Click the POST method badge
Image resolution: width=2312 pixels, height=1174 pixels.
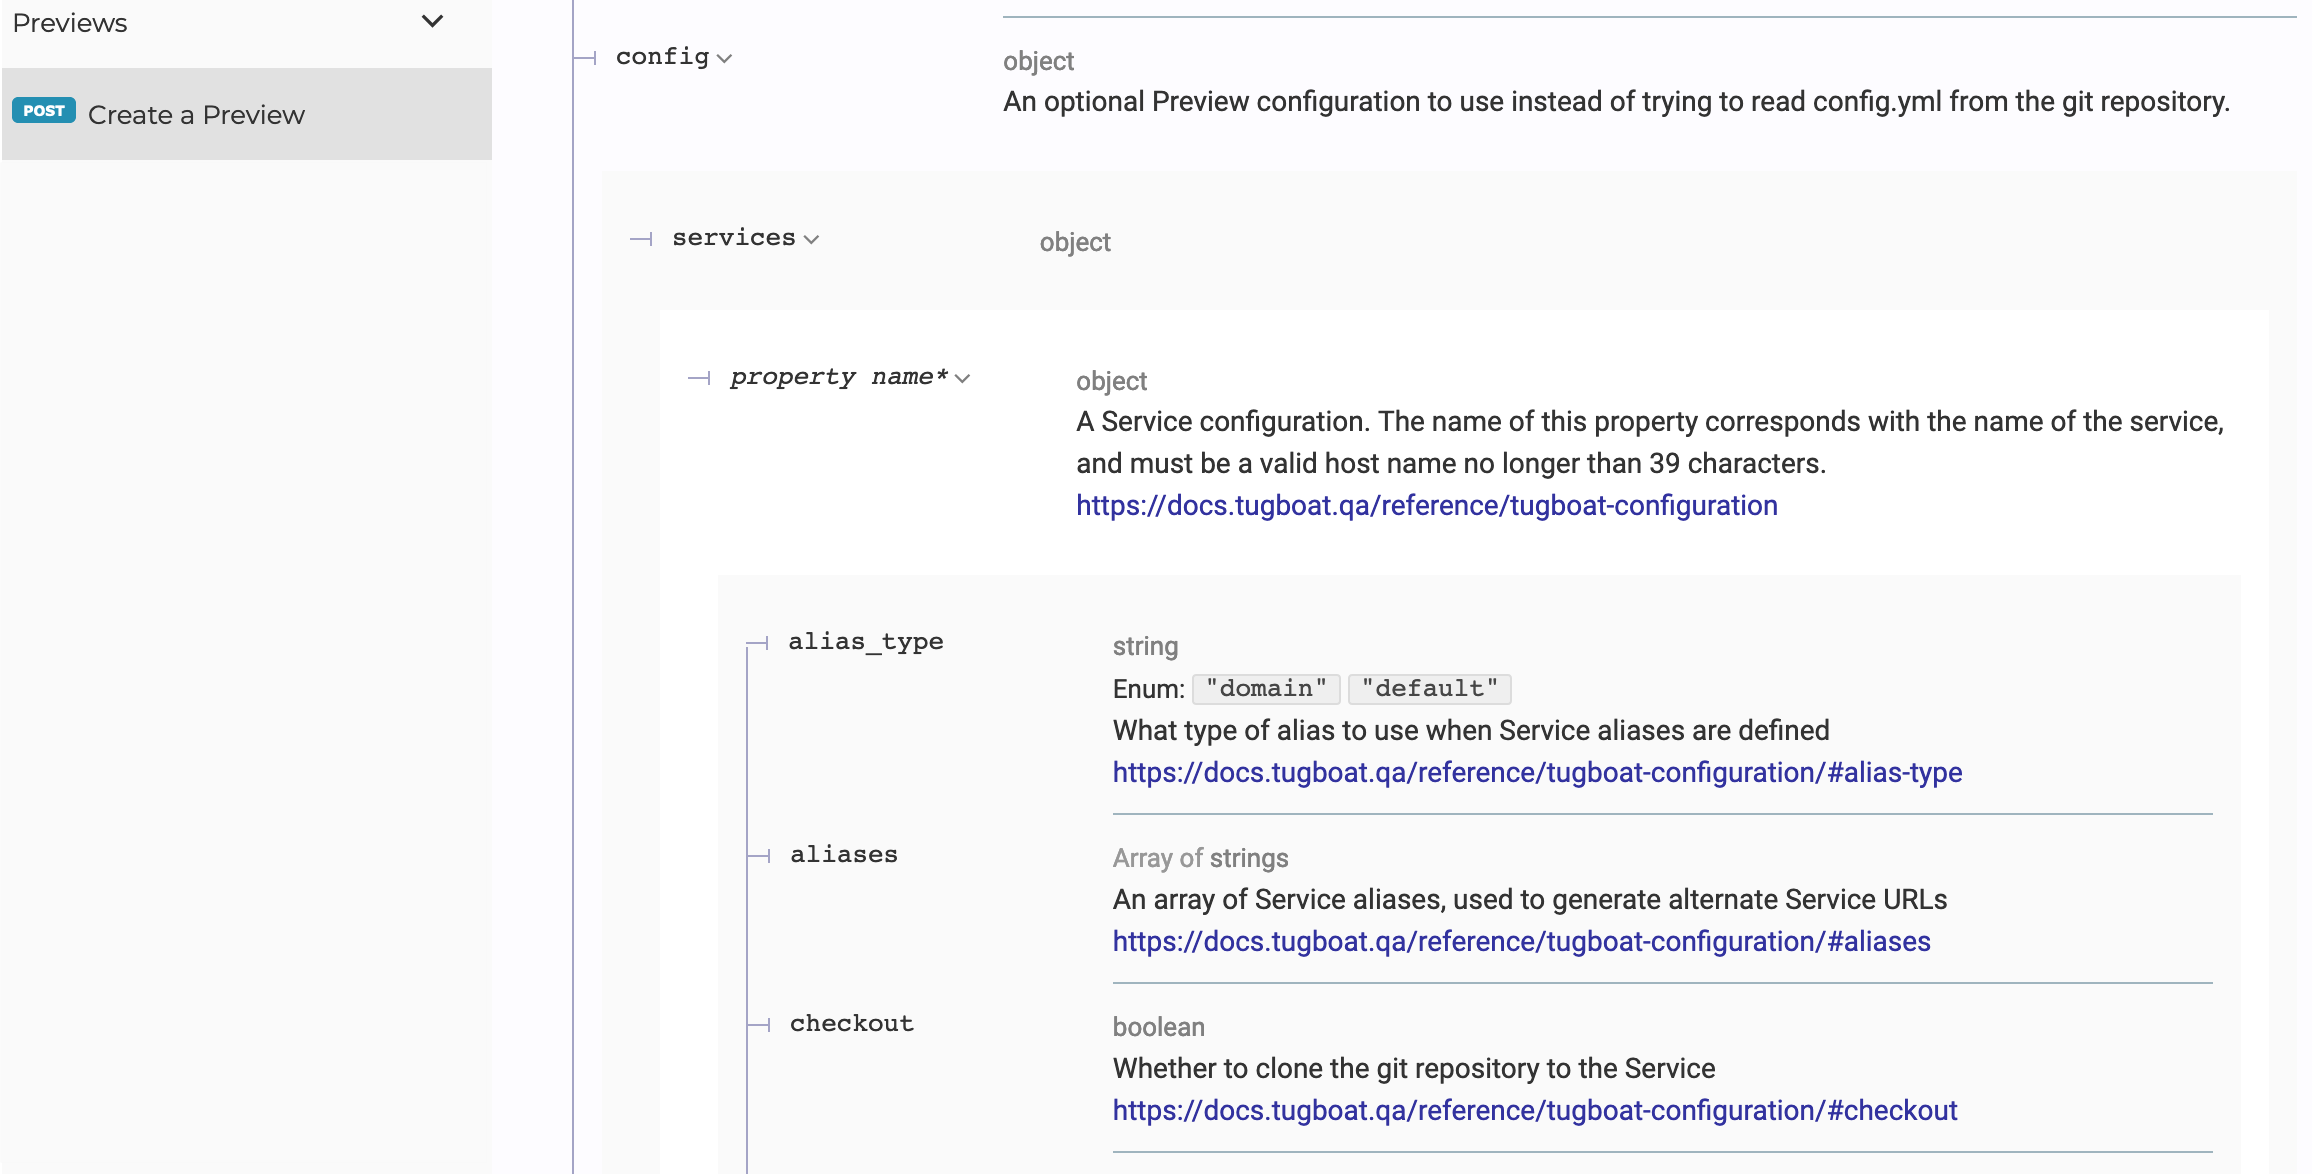pos(44,111)
